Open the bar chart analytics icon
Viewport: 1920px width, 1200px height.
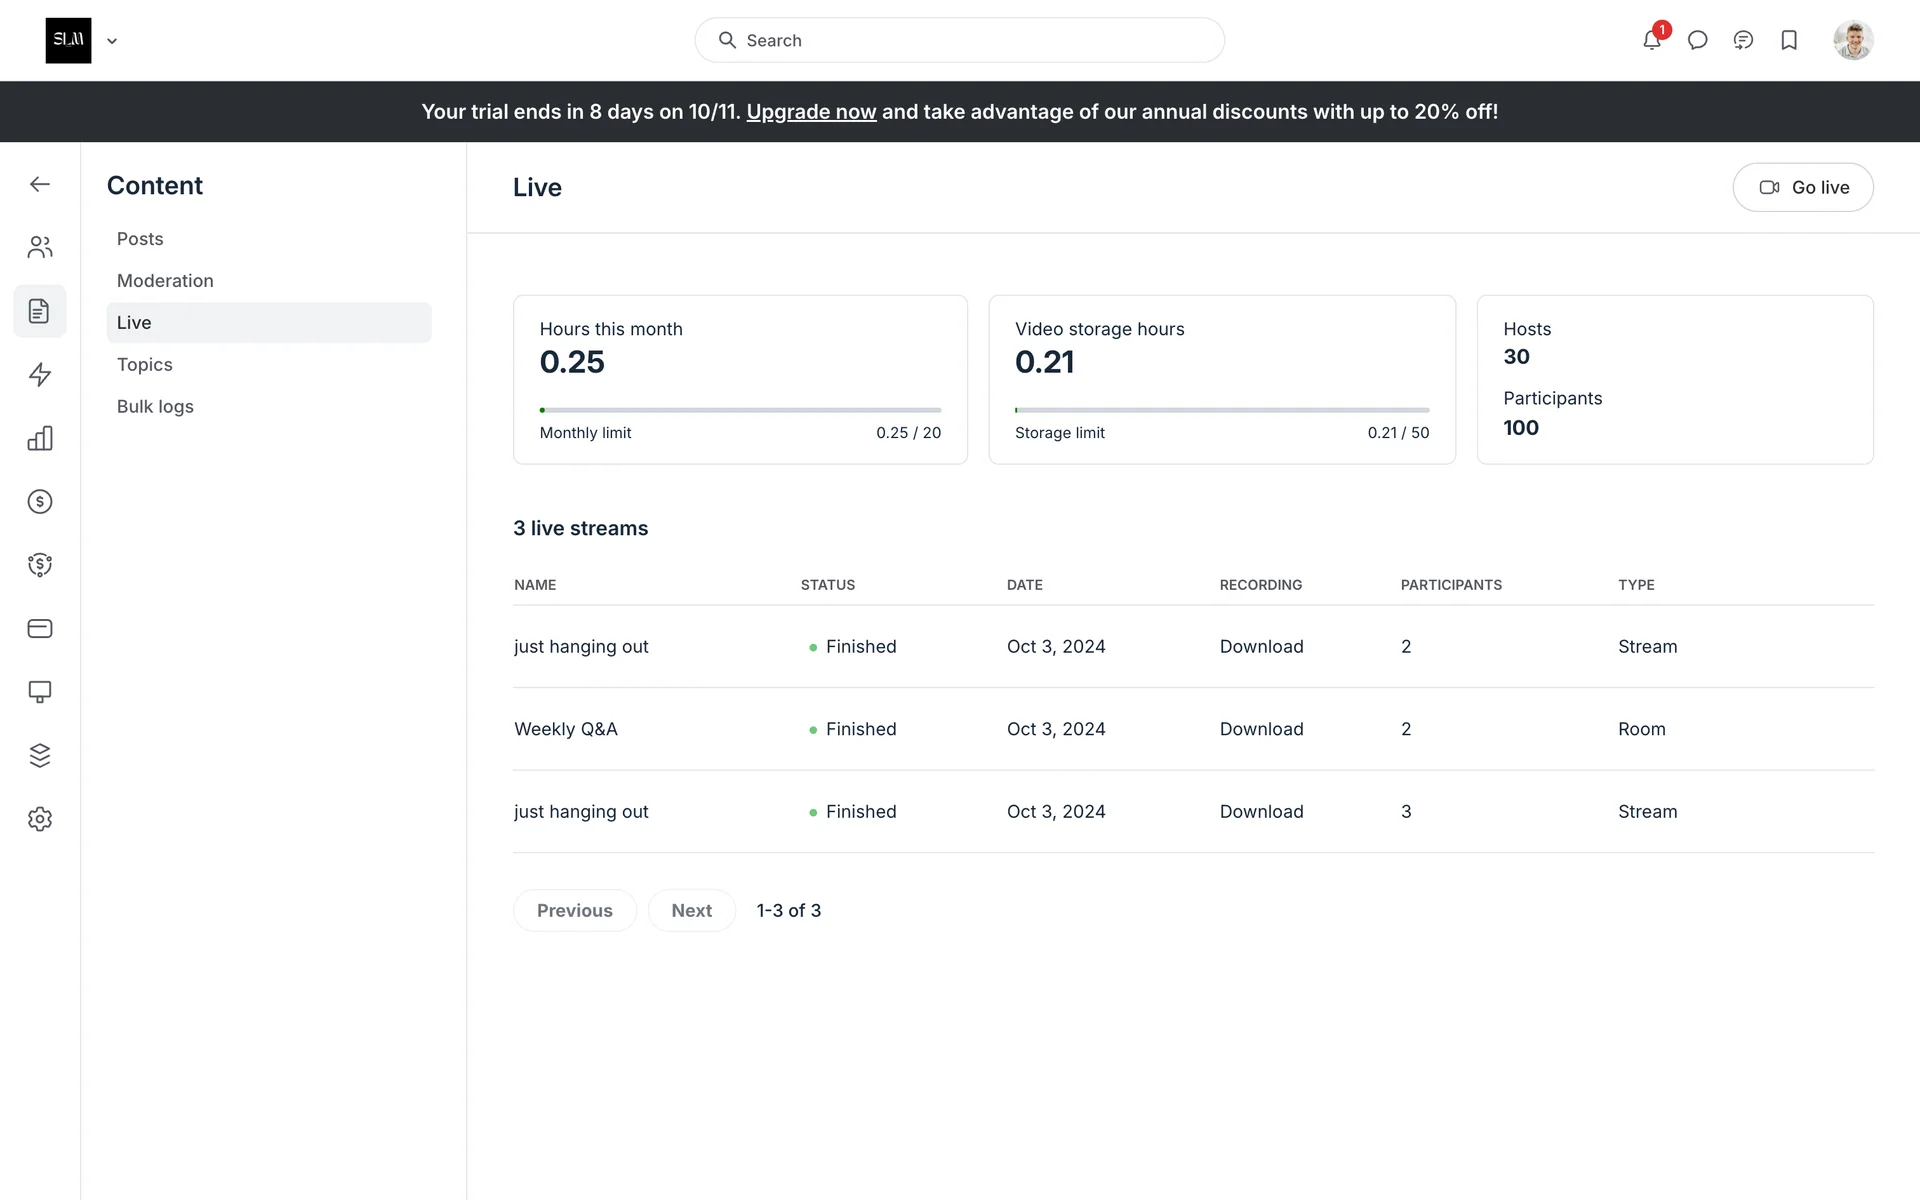pos(40,438)
